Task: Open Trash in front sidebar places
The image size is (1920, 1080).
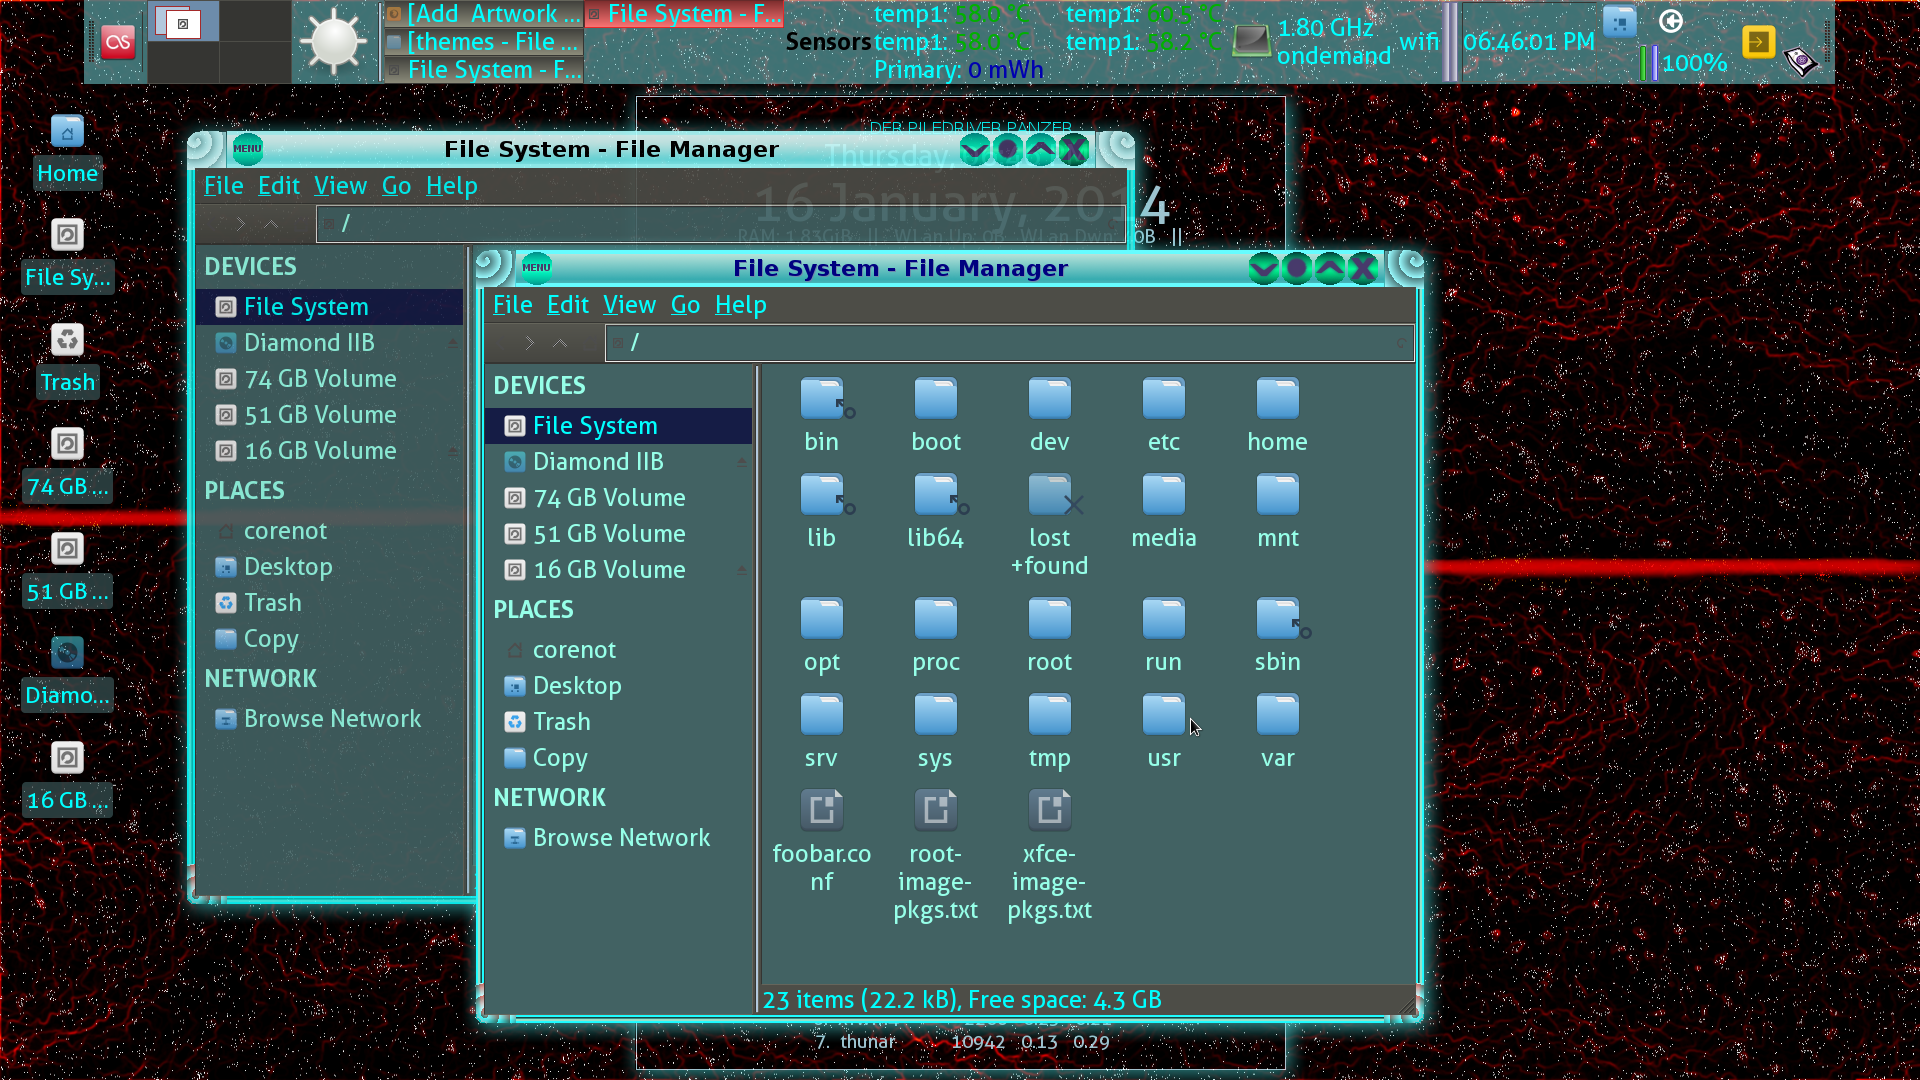Action: [x=618, y=722]
